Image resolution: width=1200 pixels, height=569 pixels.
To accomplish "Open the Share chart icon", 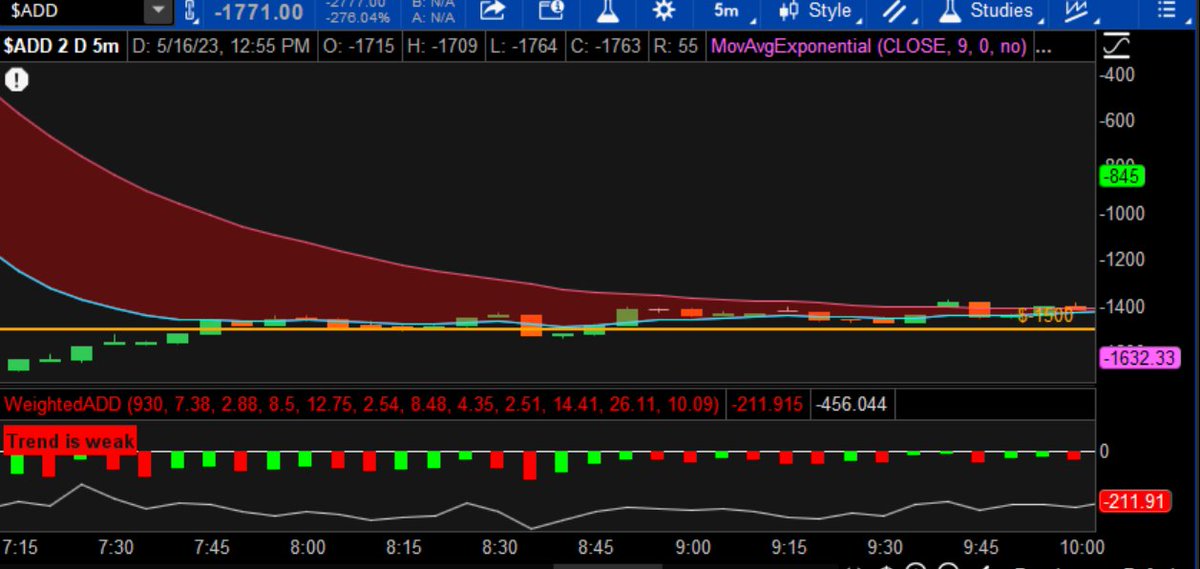I will [x=493, y=11].
